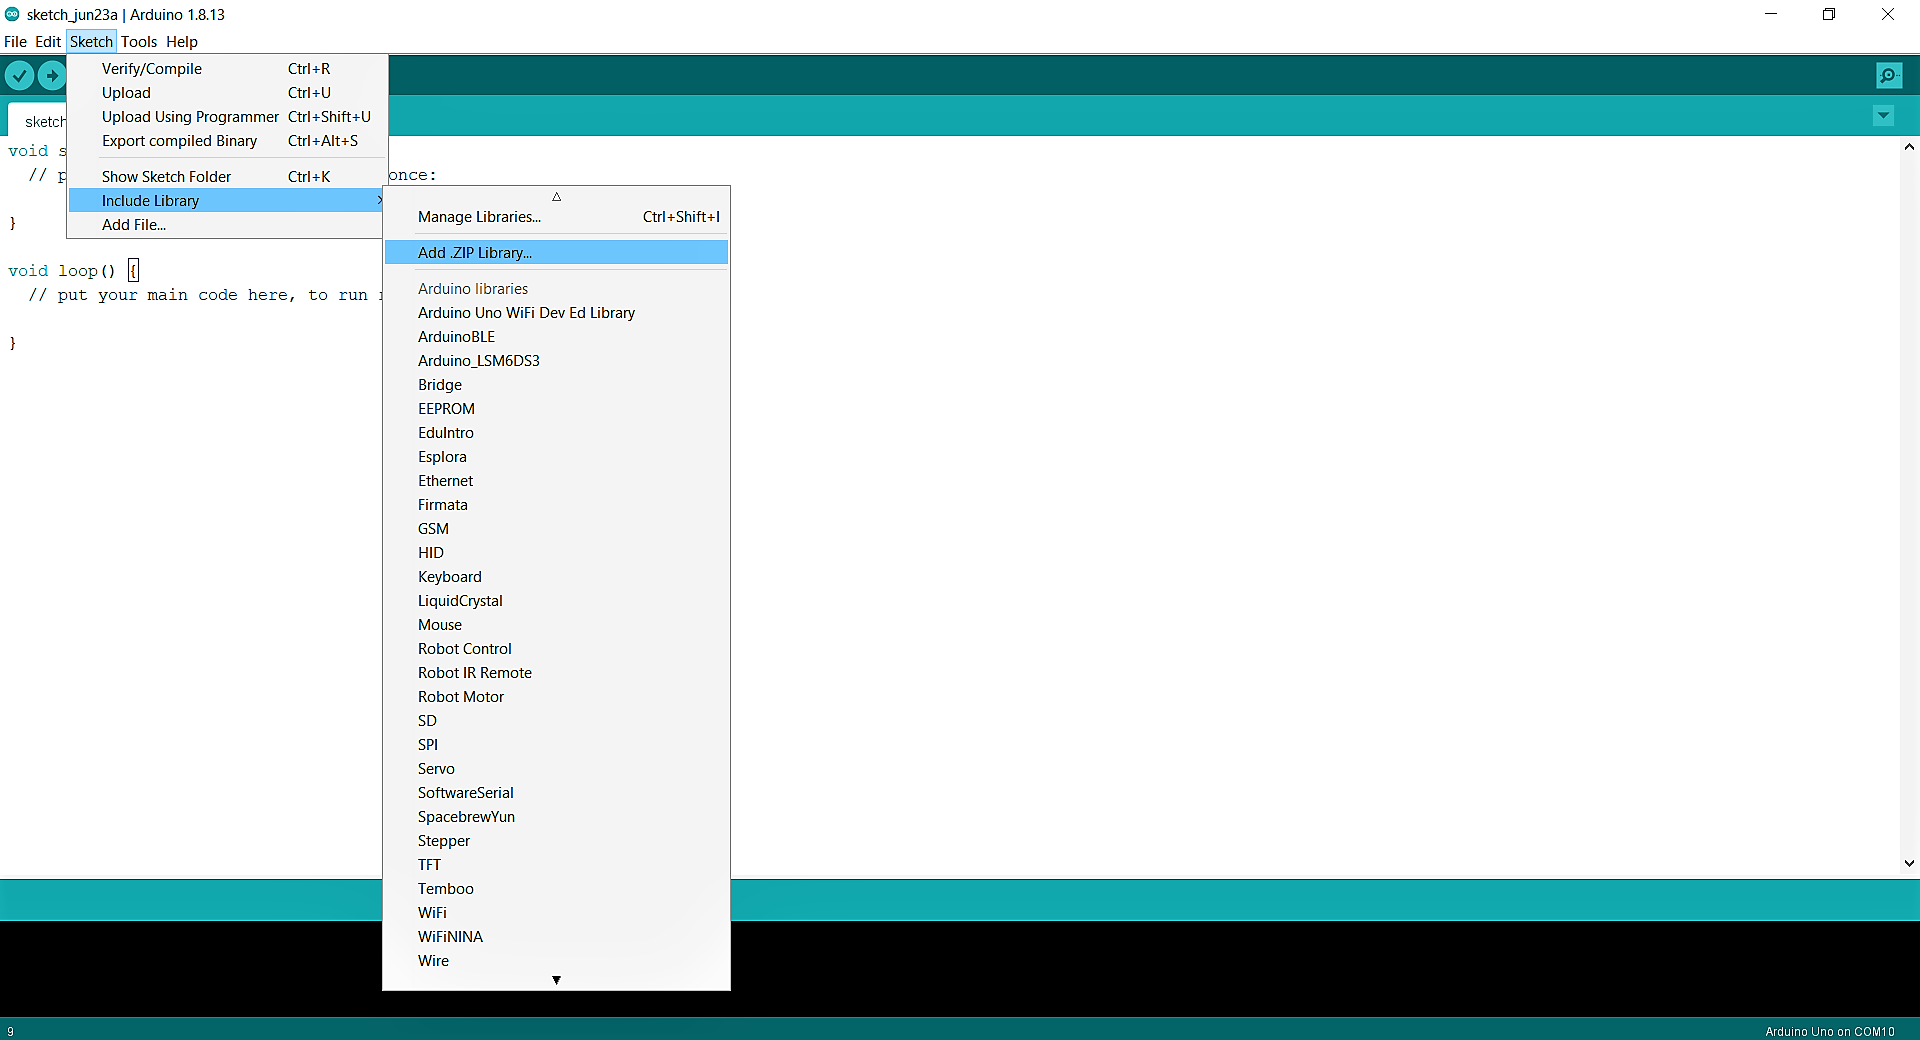Include the SD library
The image size is (1920, 1040).
tap(556, 721)
